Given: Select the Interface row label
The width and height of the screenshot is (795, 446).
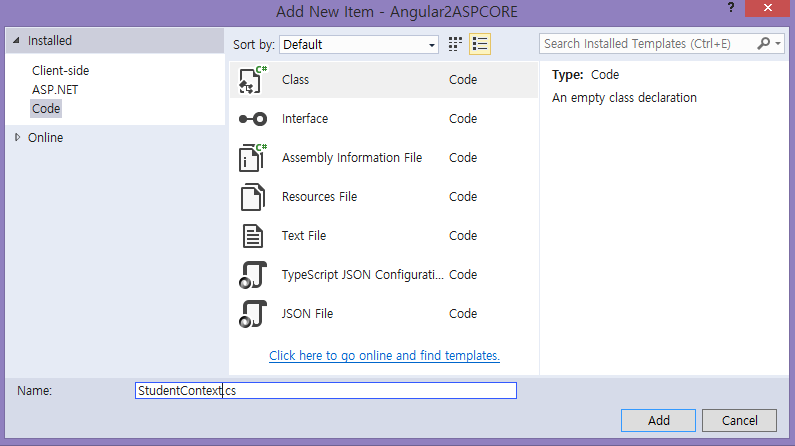Looking at the screenshot, I should (305, 119).
